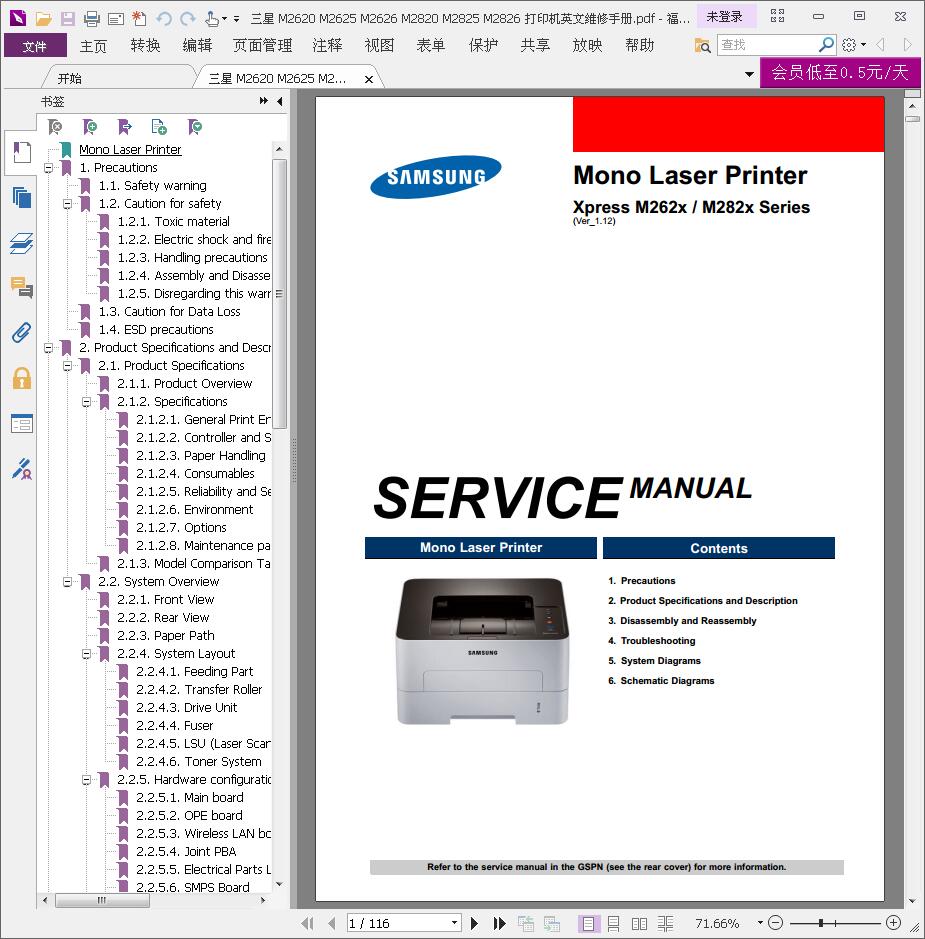Open the 主页 ribbon tab
The width and height of the screenshot is (925, 939).
(93, 46)
